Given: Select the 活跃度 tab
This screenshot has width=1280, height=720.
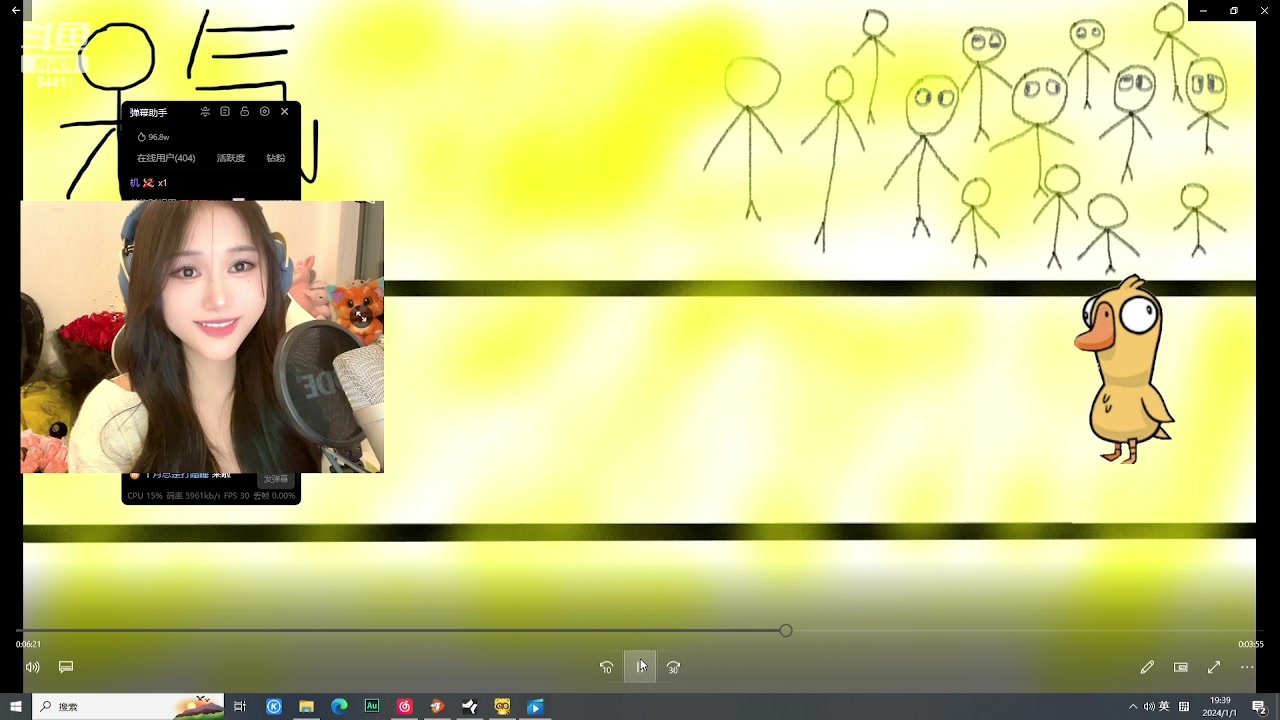Looking at the screenshot, I should (x=231, y=158).
